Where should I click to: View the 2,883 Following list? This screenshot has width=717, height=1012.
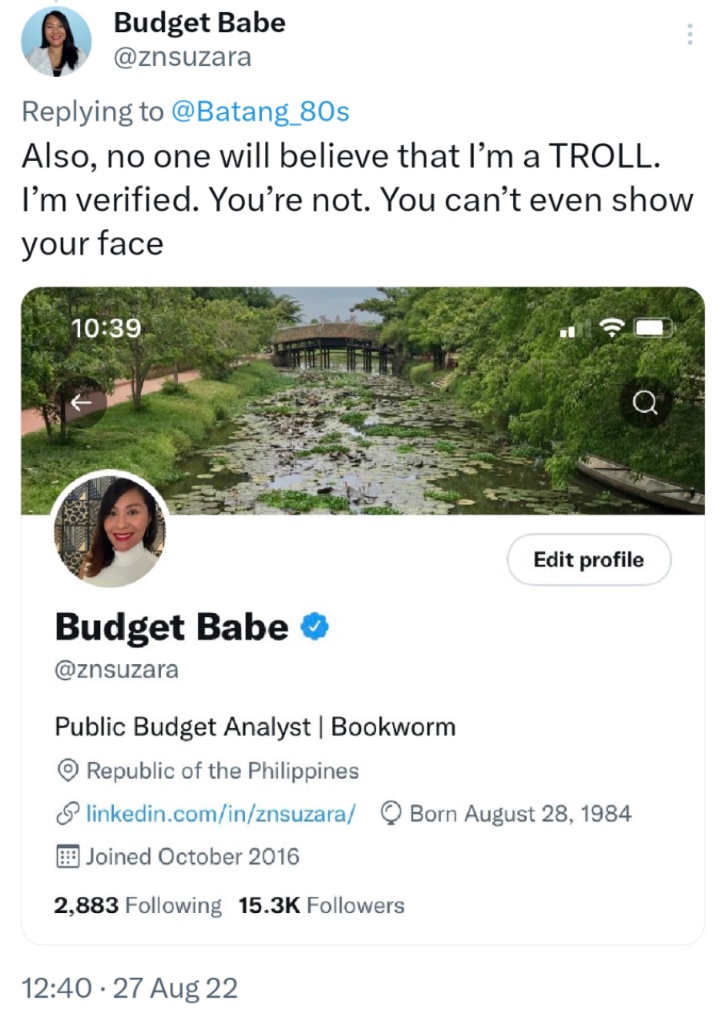(x=137, y=906)
